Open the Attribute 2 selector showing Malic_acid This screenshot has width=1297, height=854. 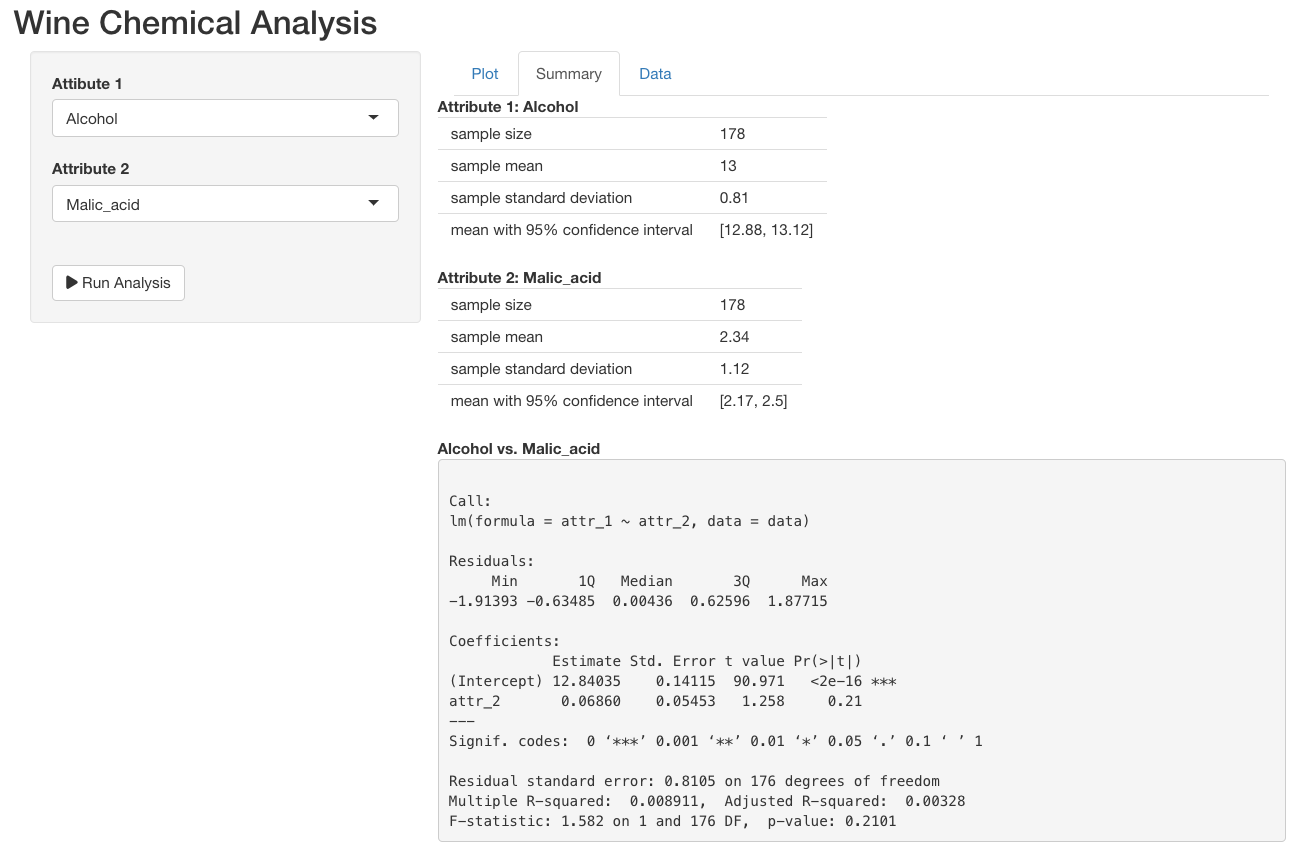click(x=225, y=203)
